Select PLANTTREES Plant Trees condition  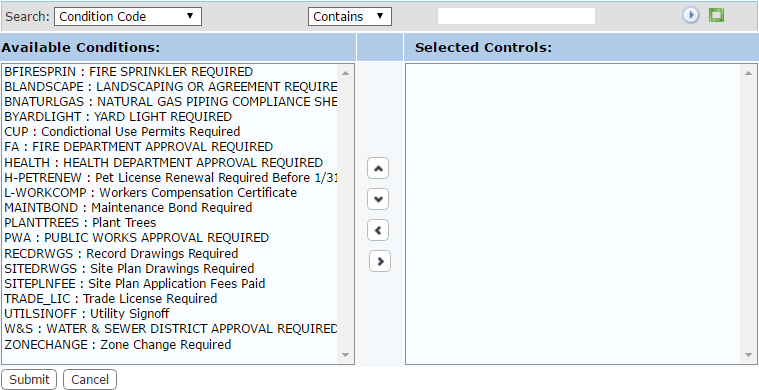tap(170, 223)
